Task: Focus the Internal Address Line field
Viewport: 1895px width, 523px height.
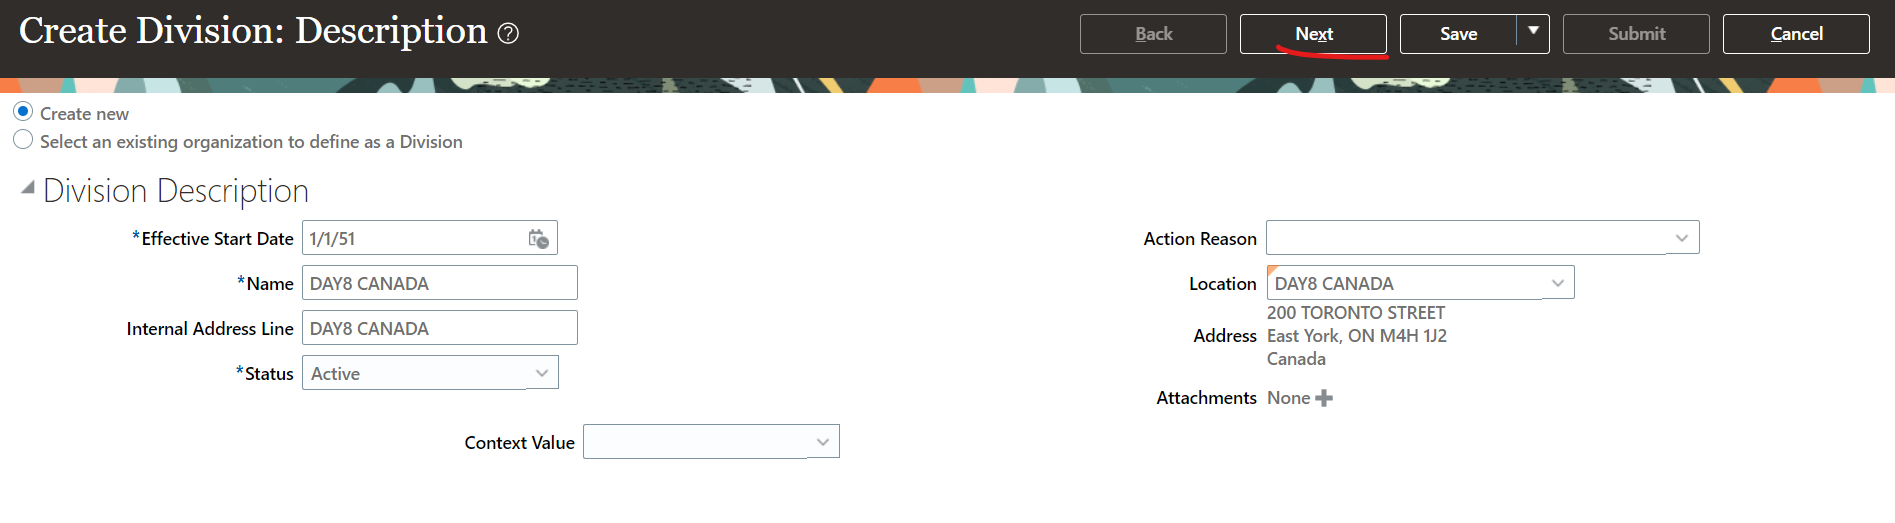Action: click(439, 329)
